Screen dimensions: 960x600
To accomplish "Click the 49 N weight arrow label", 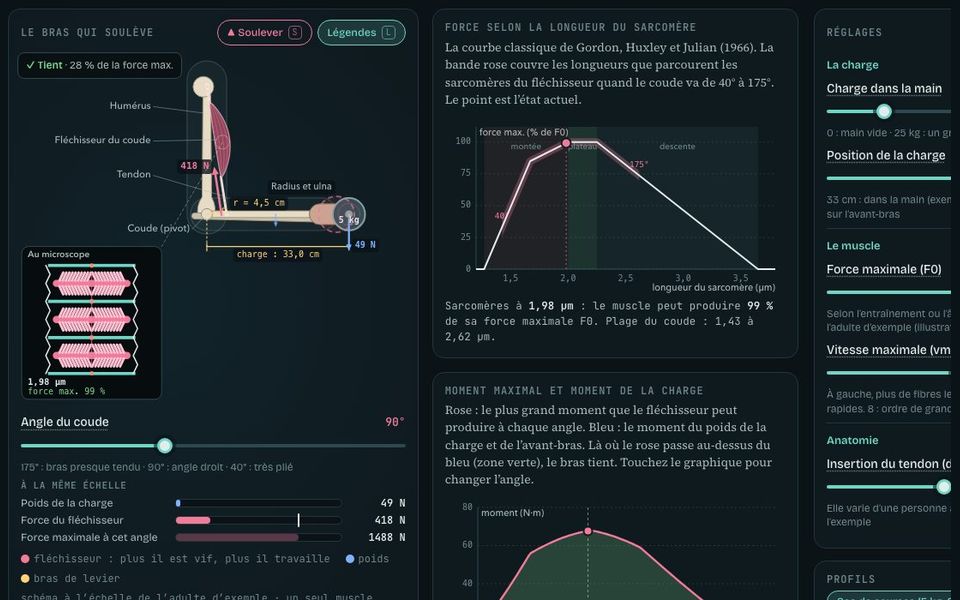I will click(365, 244).
